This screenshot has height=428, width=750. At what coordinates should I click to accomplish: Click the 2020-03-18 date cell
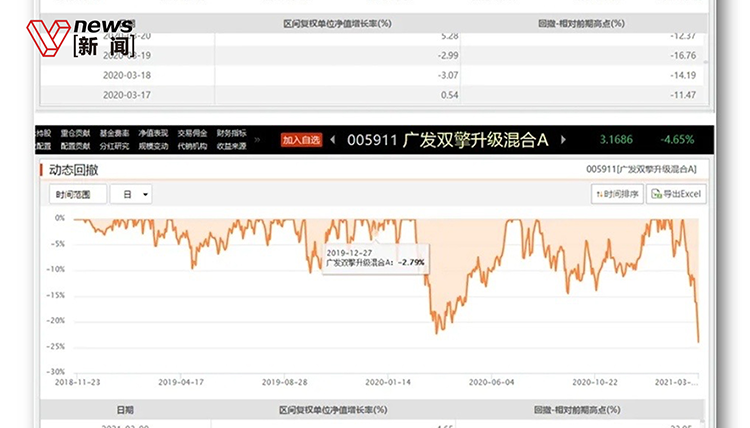(127, 75)
